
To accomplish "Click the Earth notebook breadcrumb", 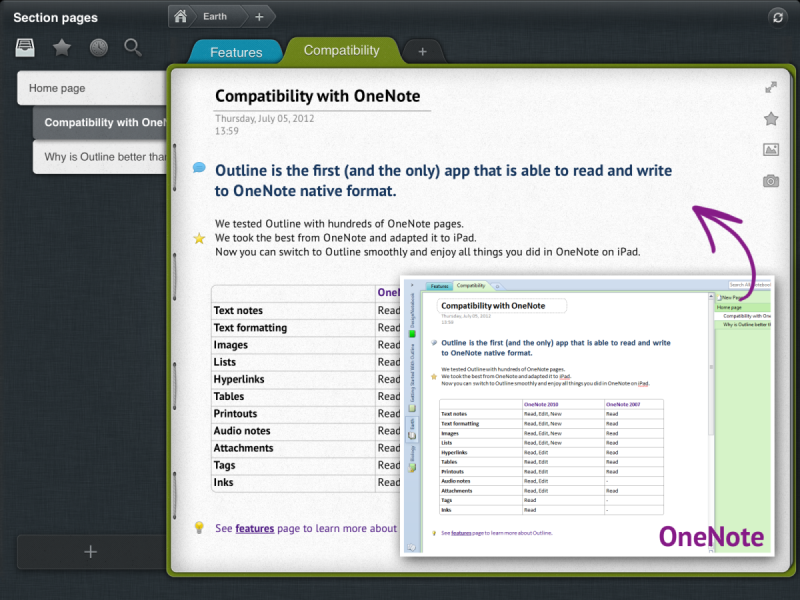I will [x=215, y=16].
